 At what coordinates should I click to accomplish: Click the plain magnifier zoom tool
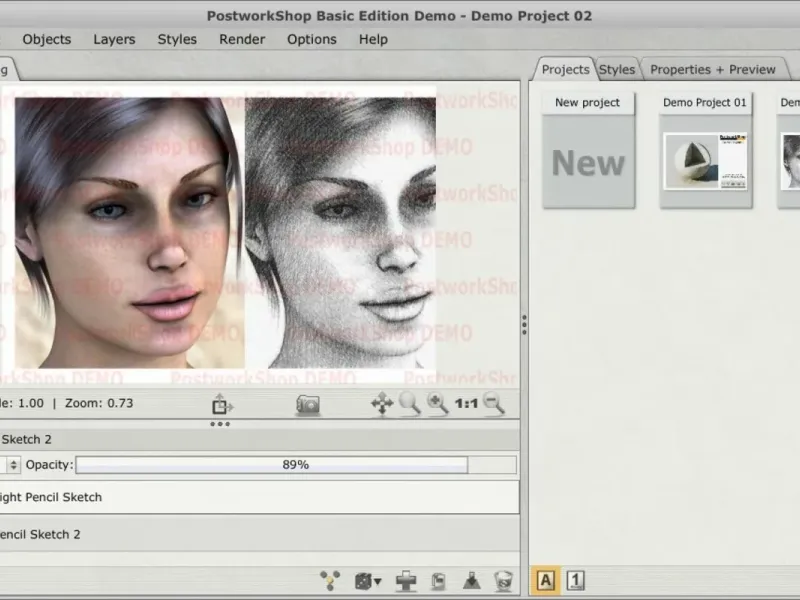(x=409, y=404)
